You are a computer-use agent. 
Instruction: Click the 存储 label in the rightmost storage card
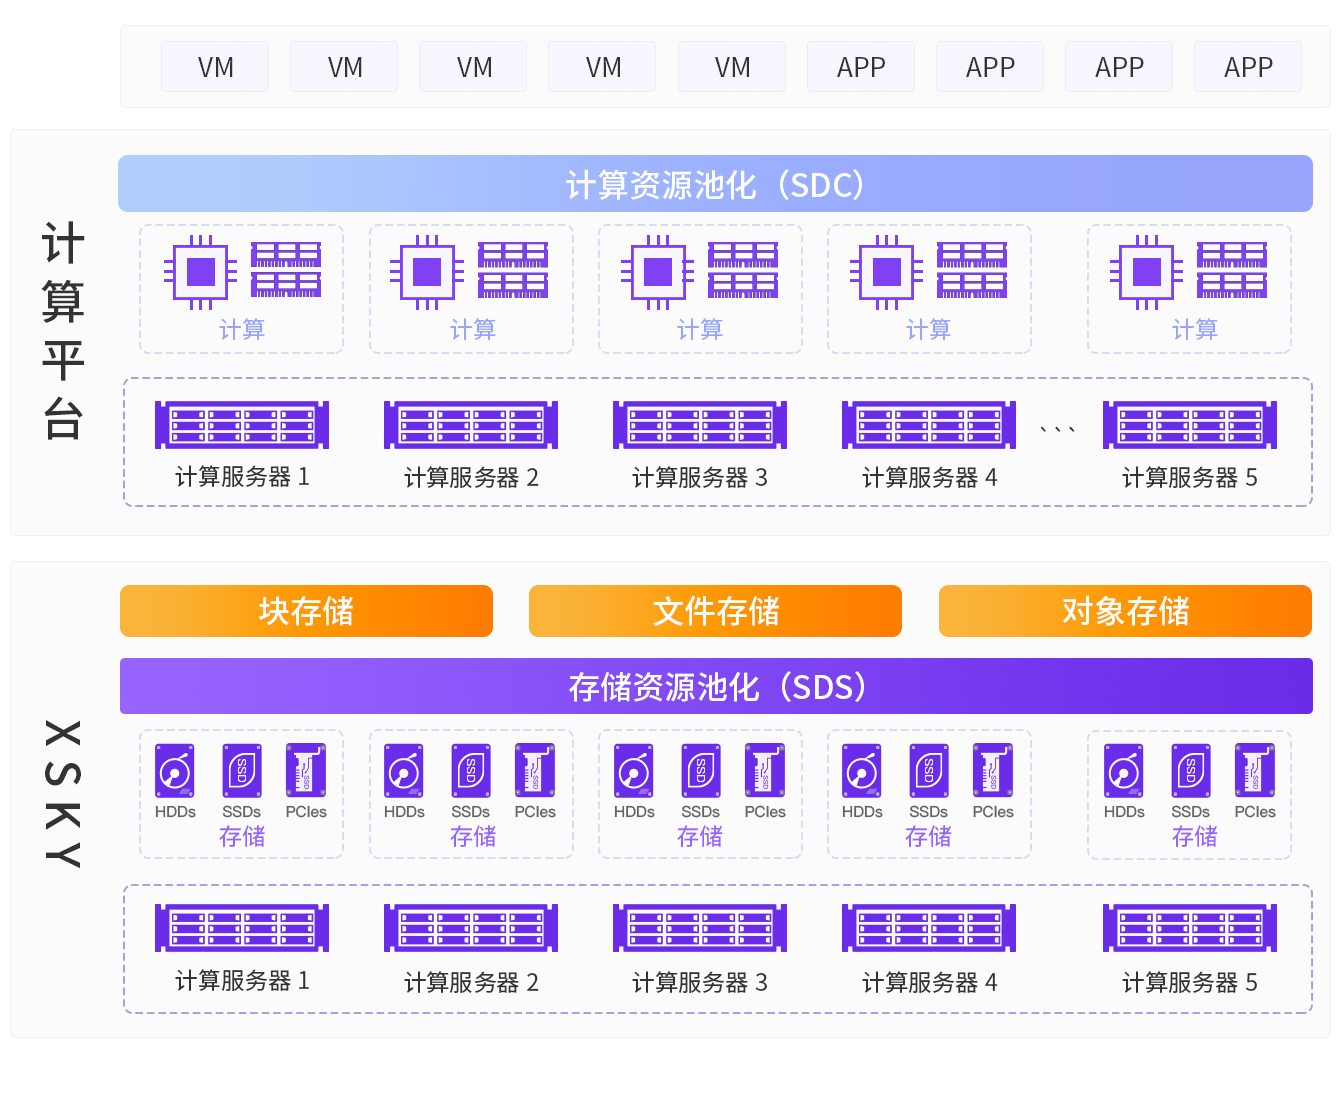[x=1195, y=837]
